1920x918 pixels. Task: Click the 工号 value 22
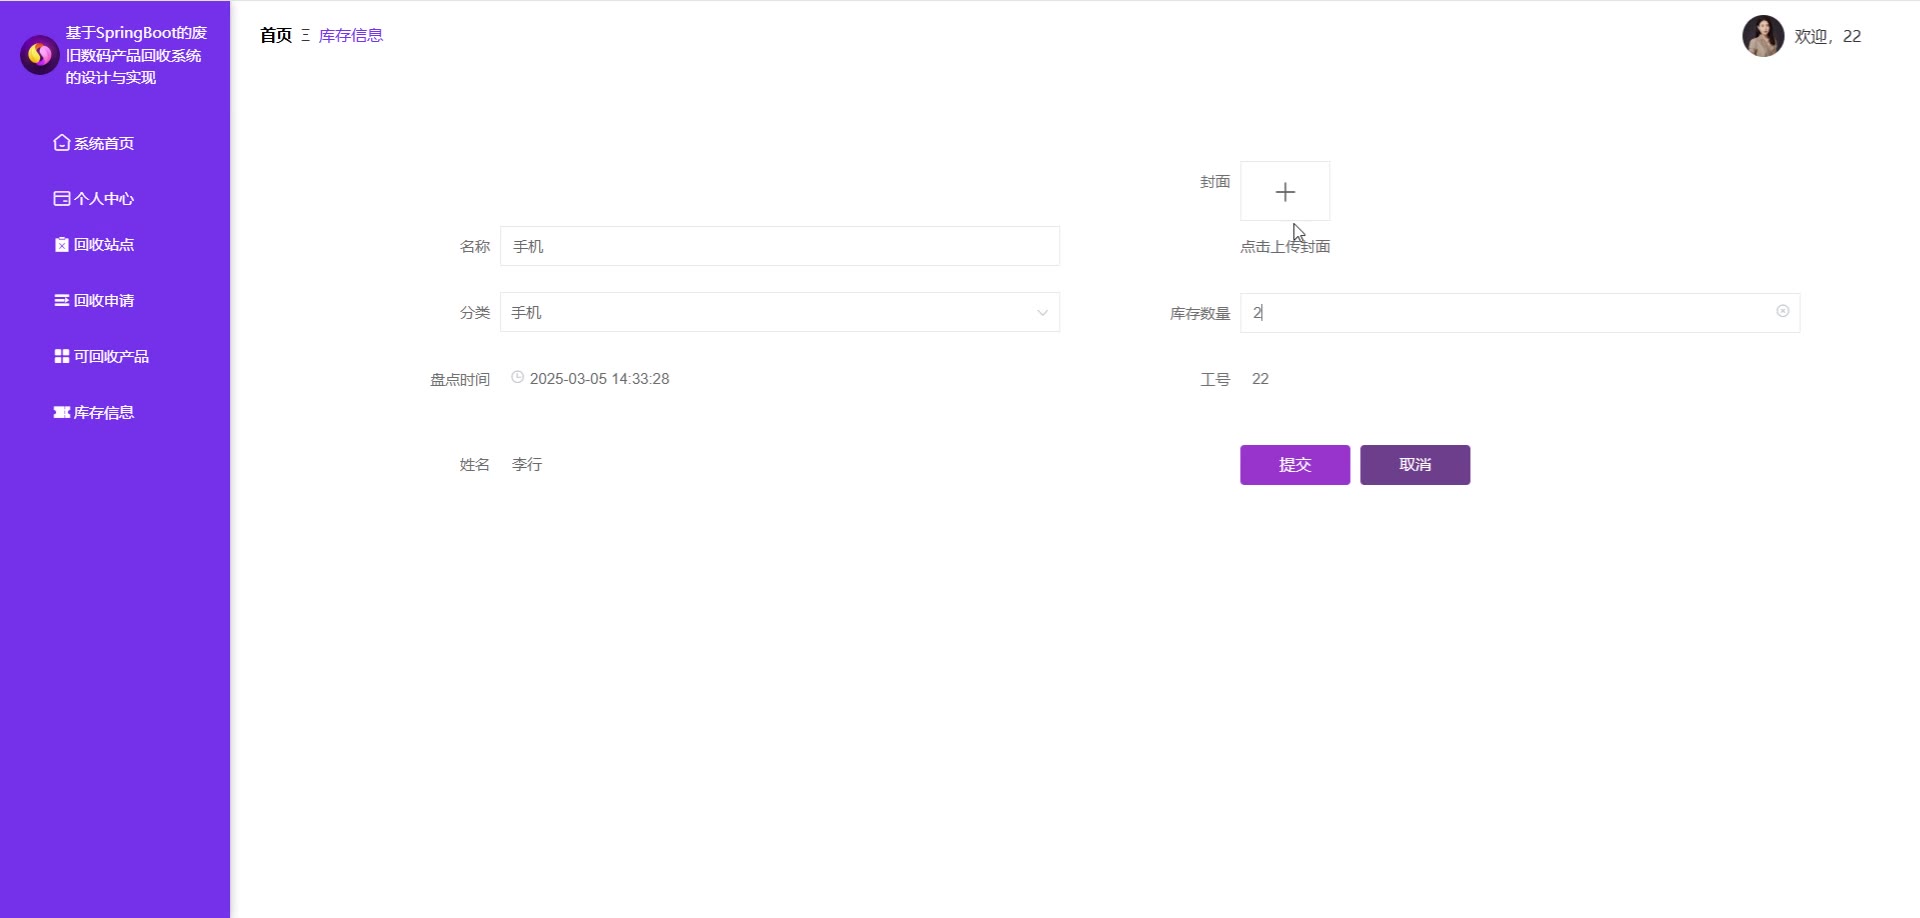click(1260, 379)
